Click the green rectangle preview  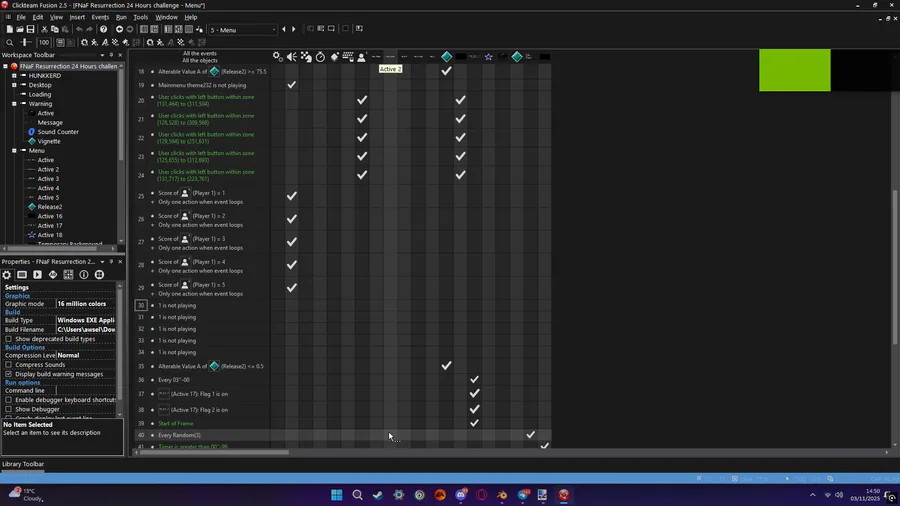794,70
